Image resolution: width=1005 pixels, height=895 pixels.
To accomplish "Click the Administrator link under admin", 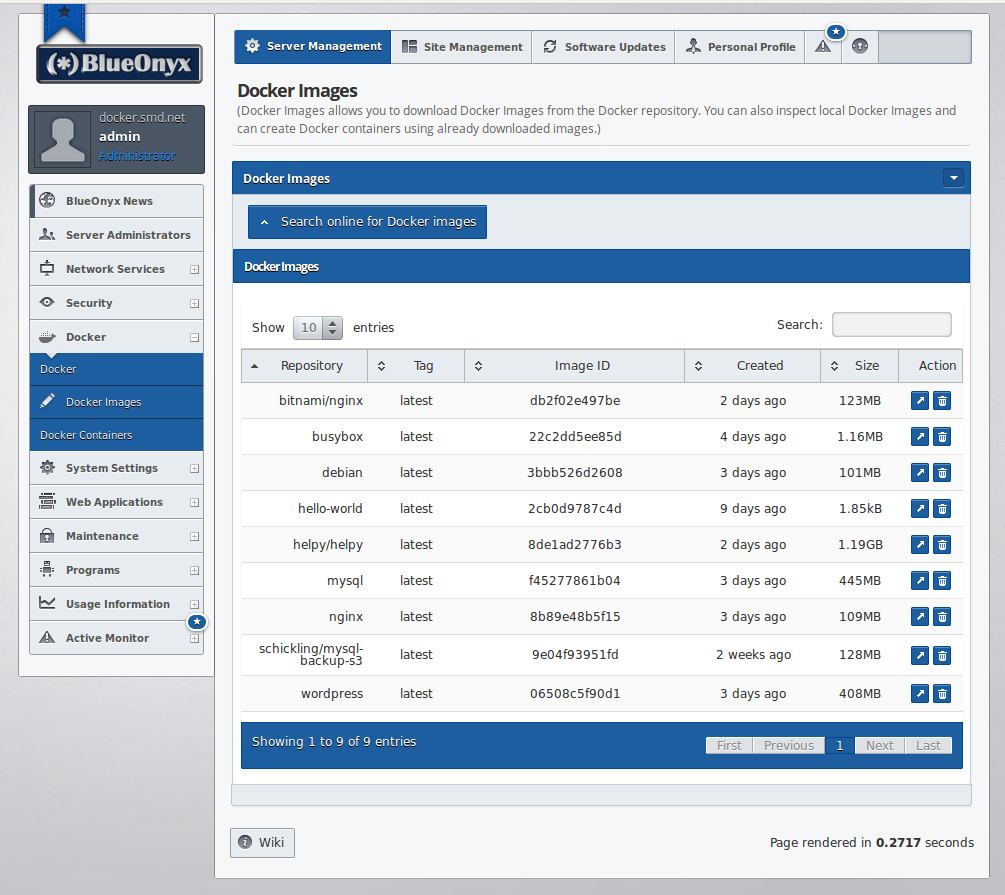I will click(137, 156).
